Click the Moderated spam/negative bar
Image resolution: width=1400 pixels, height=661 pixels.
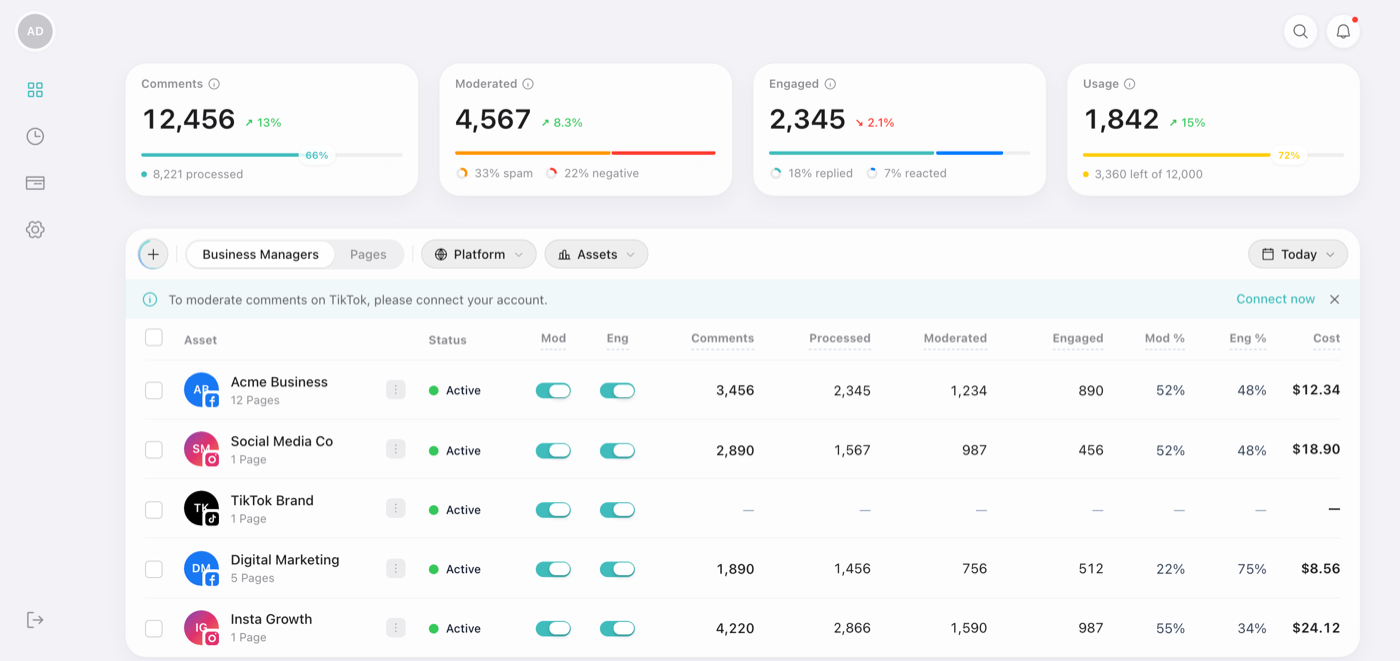pyautogui.click(x=585, y=153)
